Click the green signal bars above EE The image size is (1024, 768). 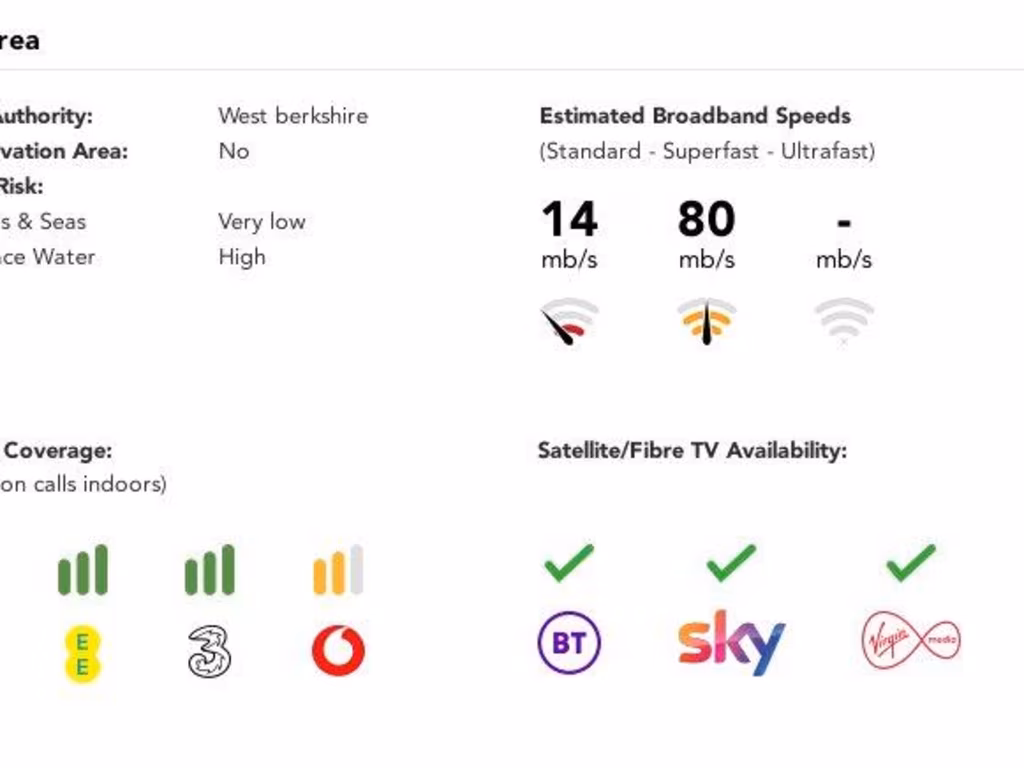(x=83, y=570)
